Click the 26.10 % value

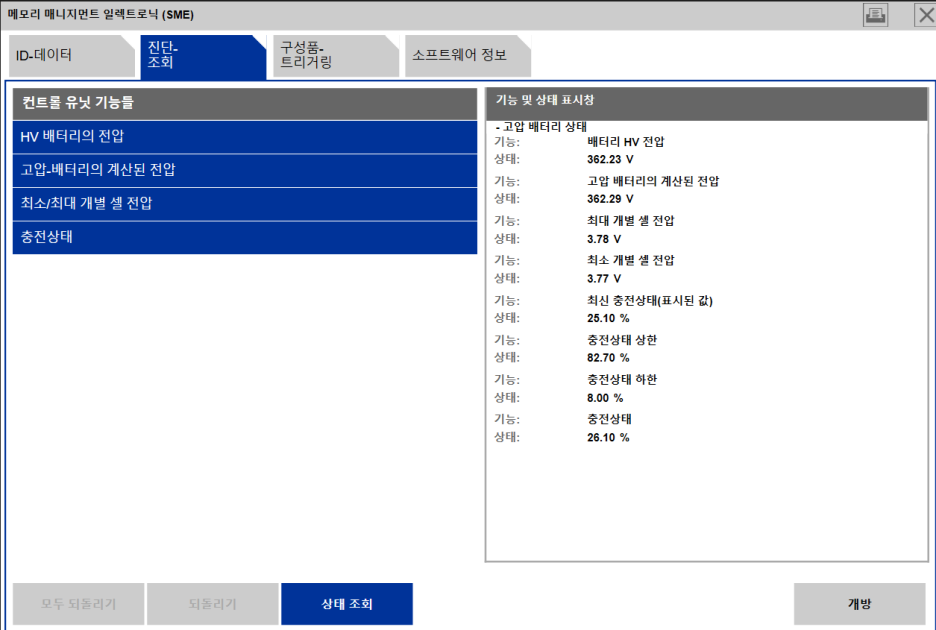(x=608, y=437)
